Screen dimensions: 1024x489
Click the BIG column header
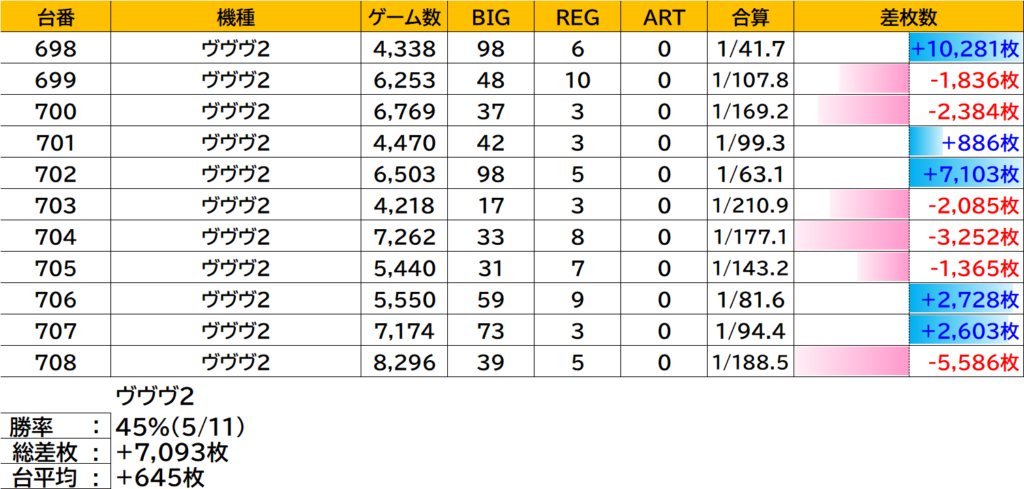(x=492, y=16)
